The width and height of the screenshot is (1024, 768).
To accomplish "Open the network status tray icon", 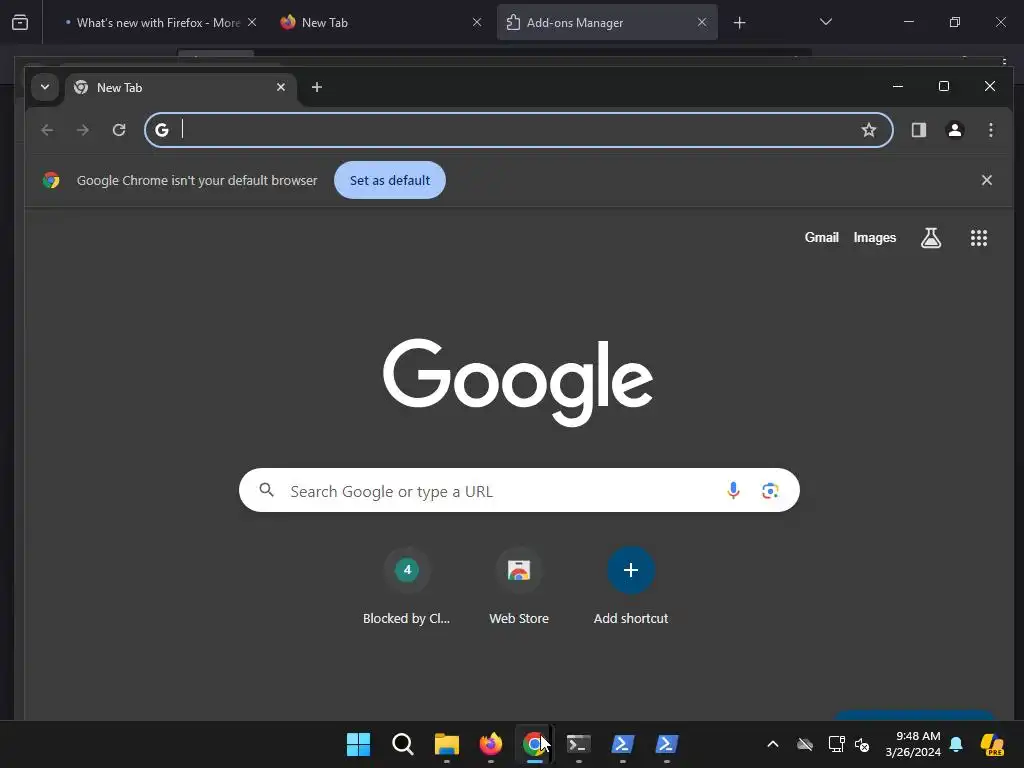I will [x=837, y=744].
